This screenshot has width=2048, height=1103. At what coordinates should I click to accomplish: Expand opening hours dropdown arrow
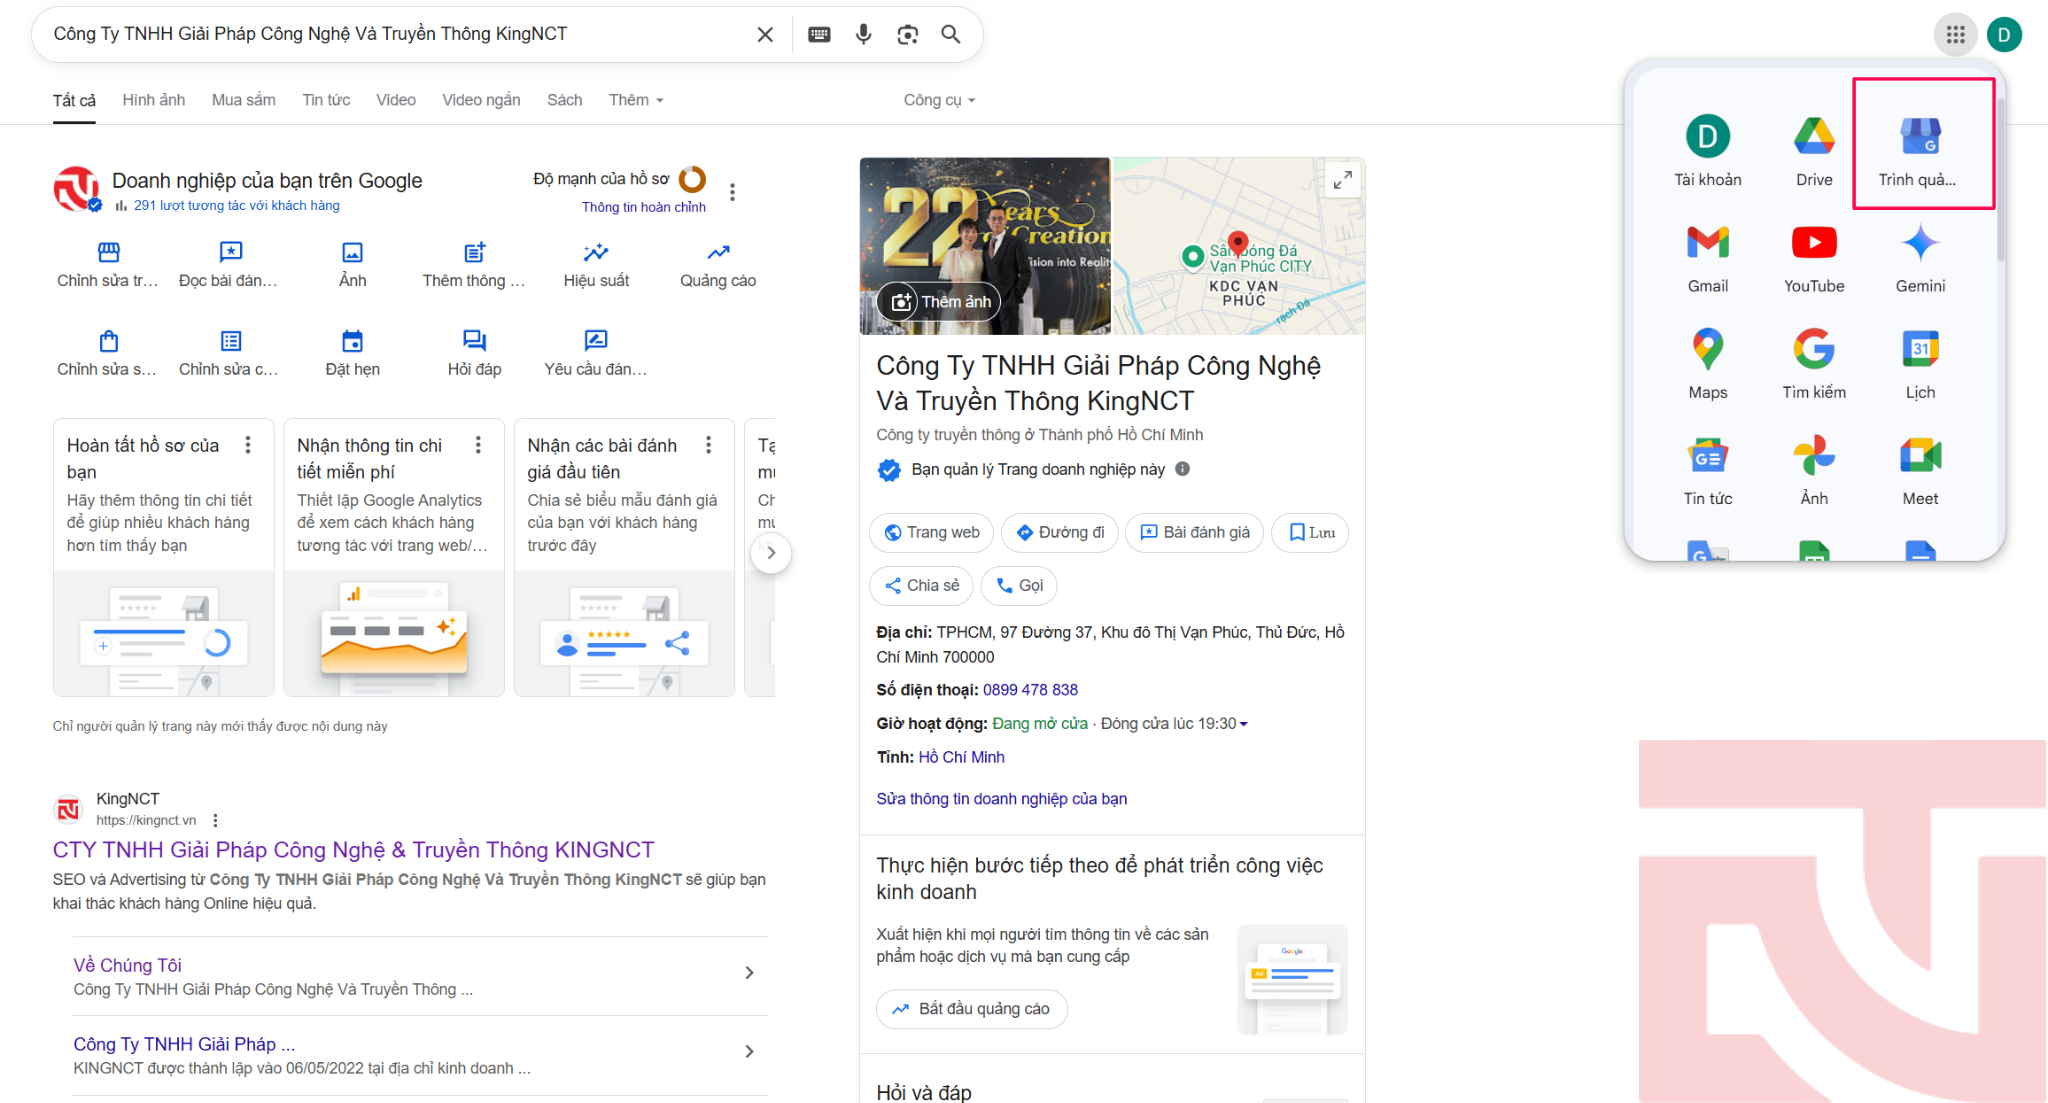click(1243, 724)
